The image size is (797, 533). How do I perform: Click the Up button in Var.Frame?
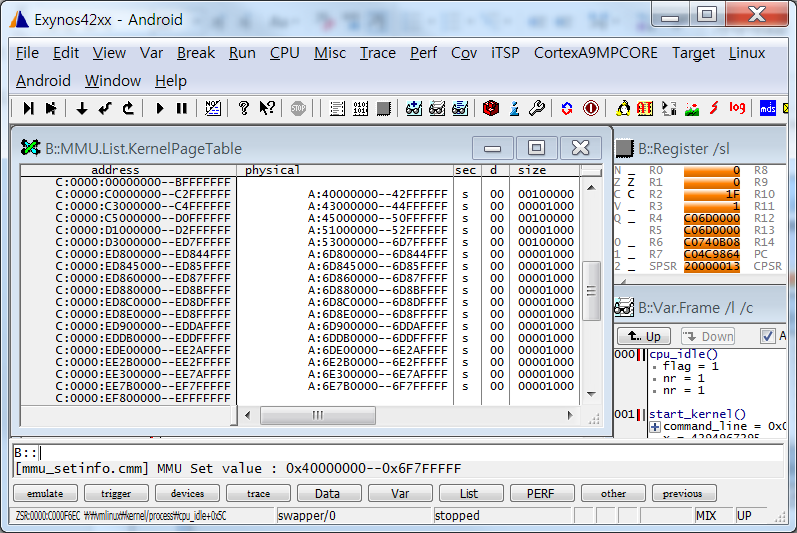click(643, 336)
